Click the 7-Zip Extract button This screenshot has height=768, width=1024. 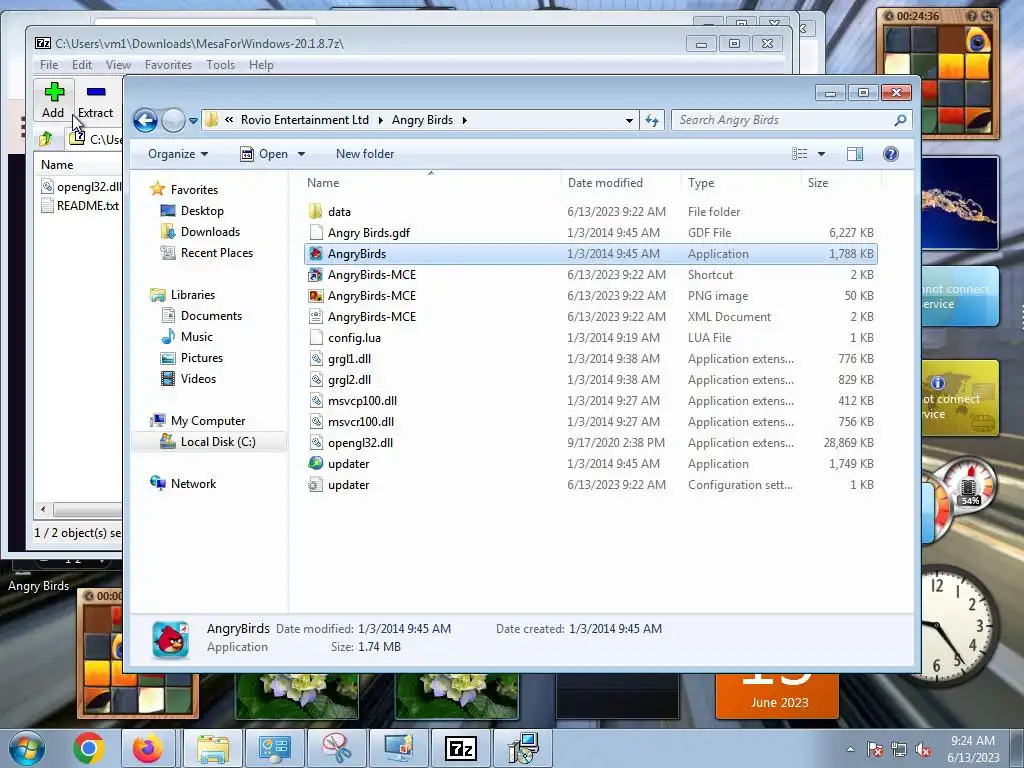pos(95,100)
